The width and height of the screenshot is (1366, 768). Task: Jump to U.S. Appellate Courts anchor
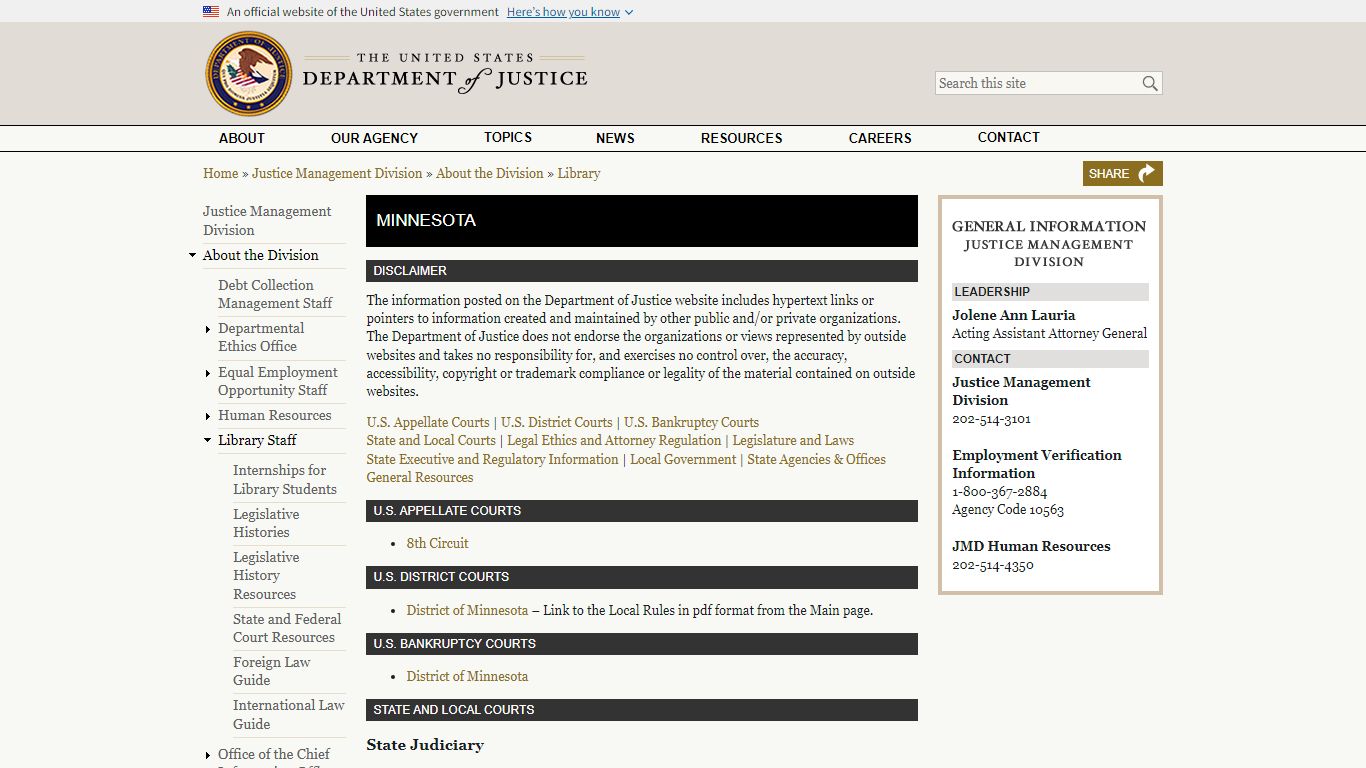coord(428,422)
